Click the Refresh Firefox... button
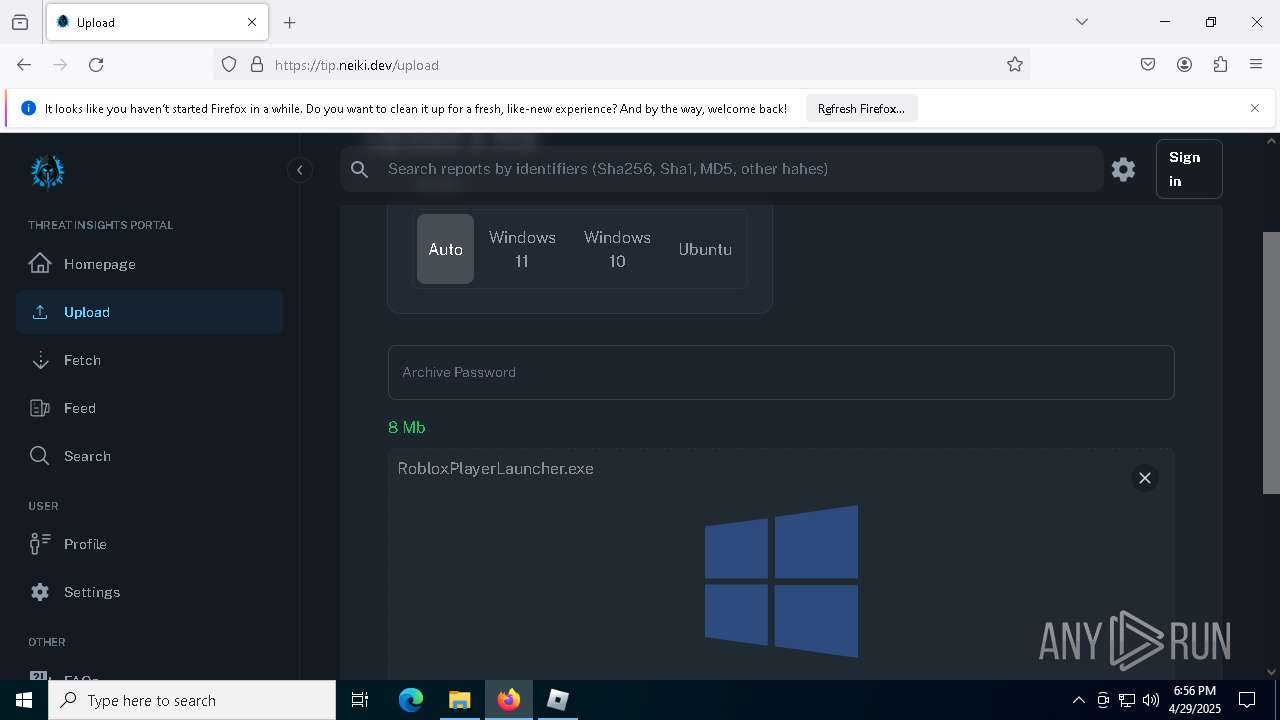This screenshot has width=1280, height=720. [861, 109]
